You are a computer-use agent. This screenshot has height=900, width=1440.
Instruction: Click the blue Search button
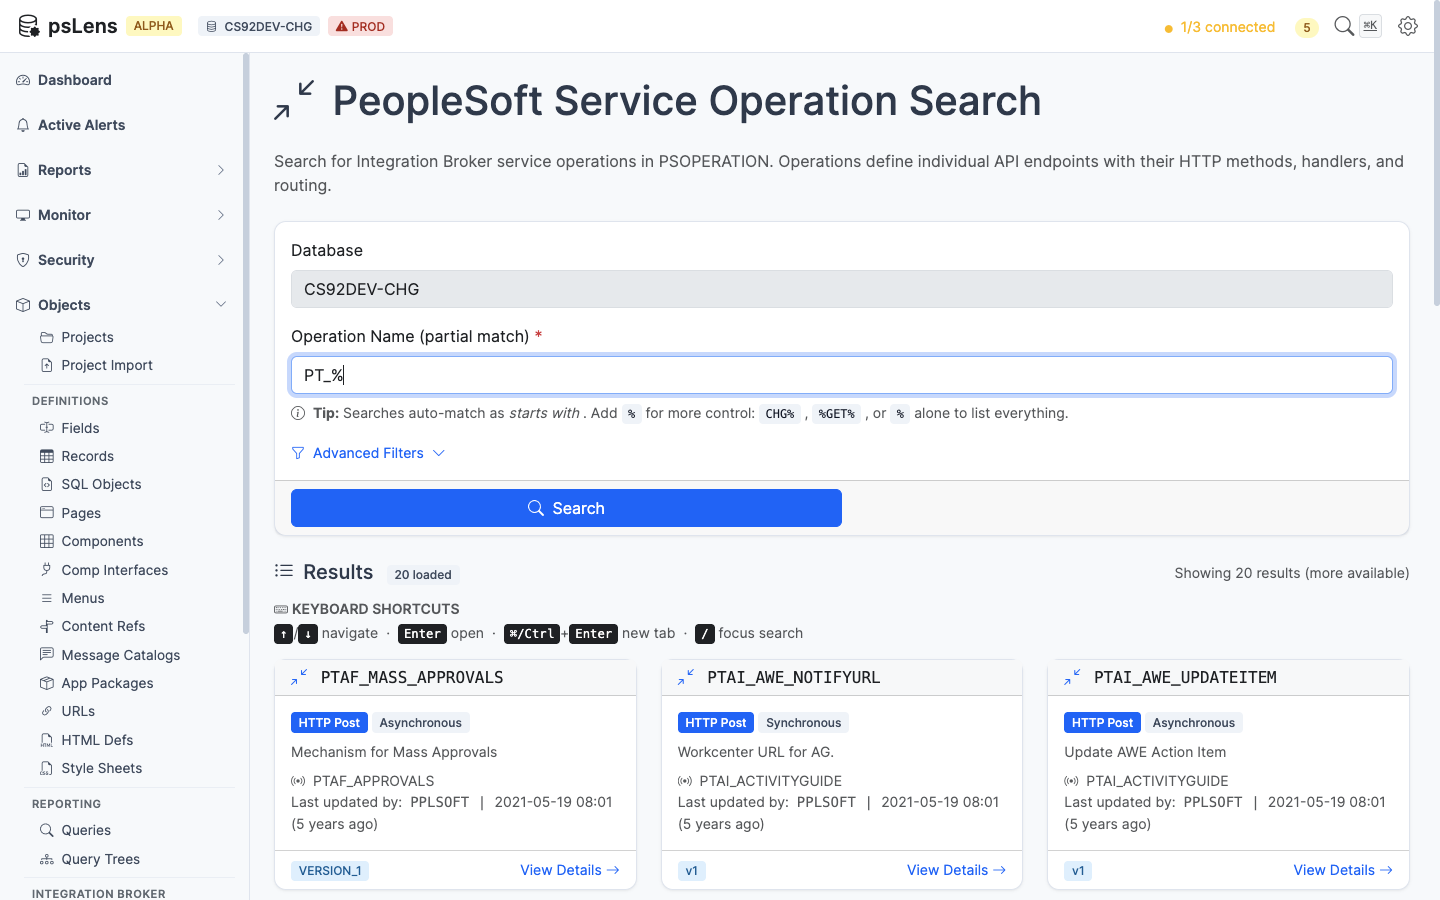point(566,508)
